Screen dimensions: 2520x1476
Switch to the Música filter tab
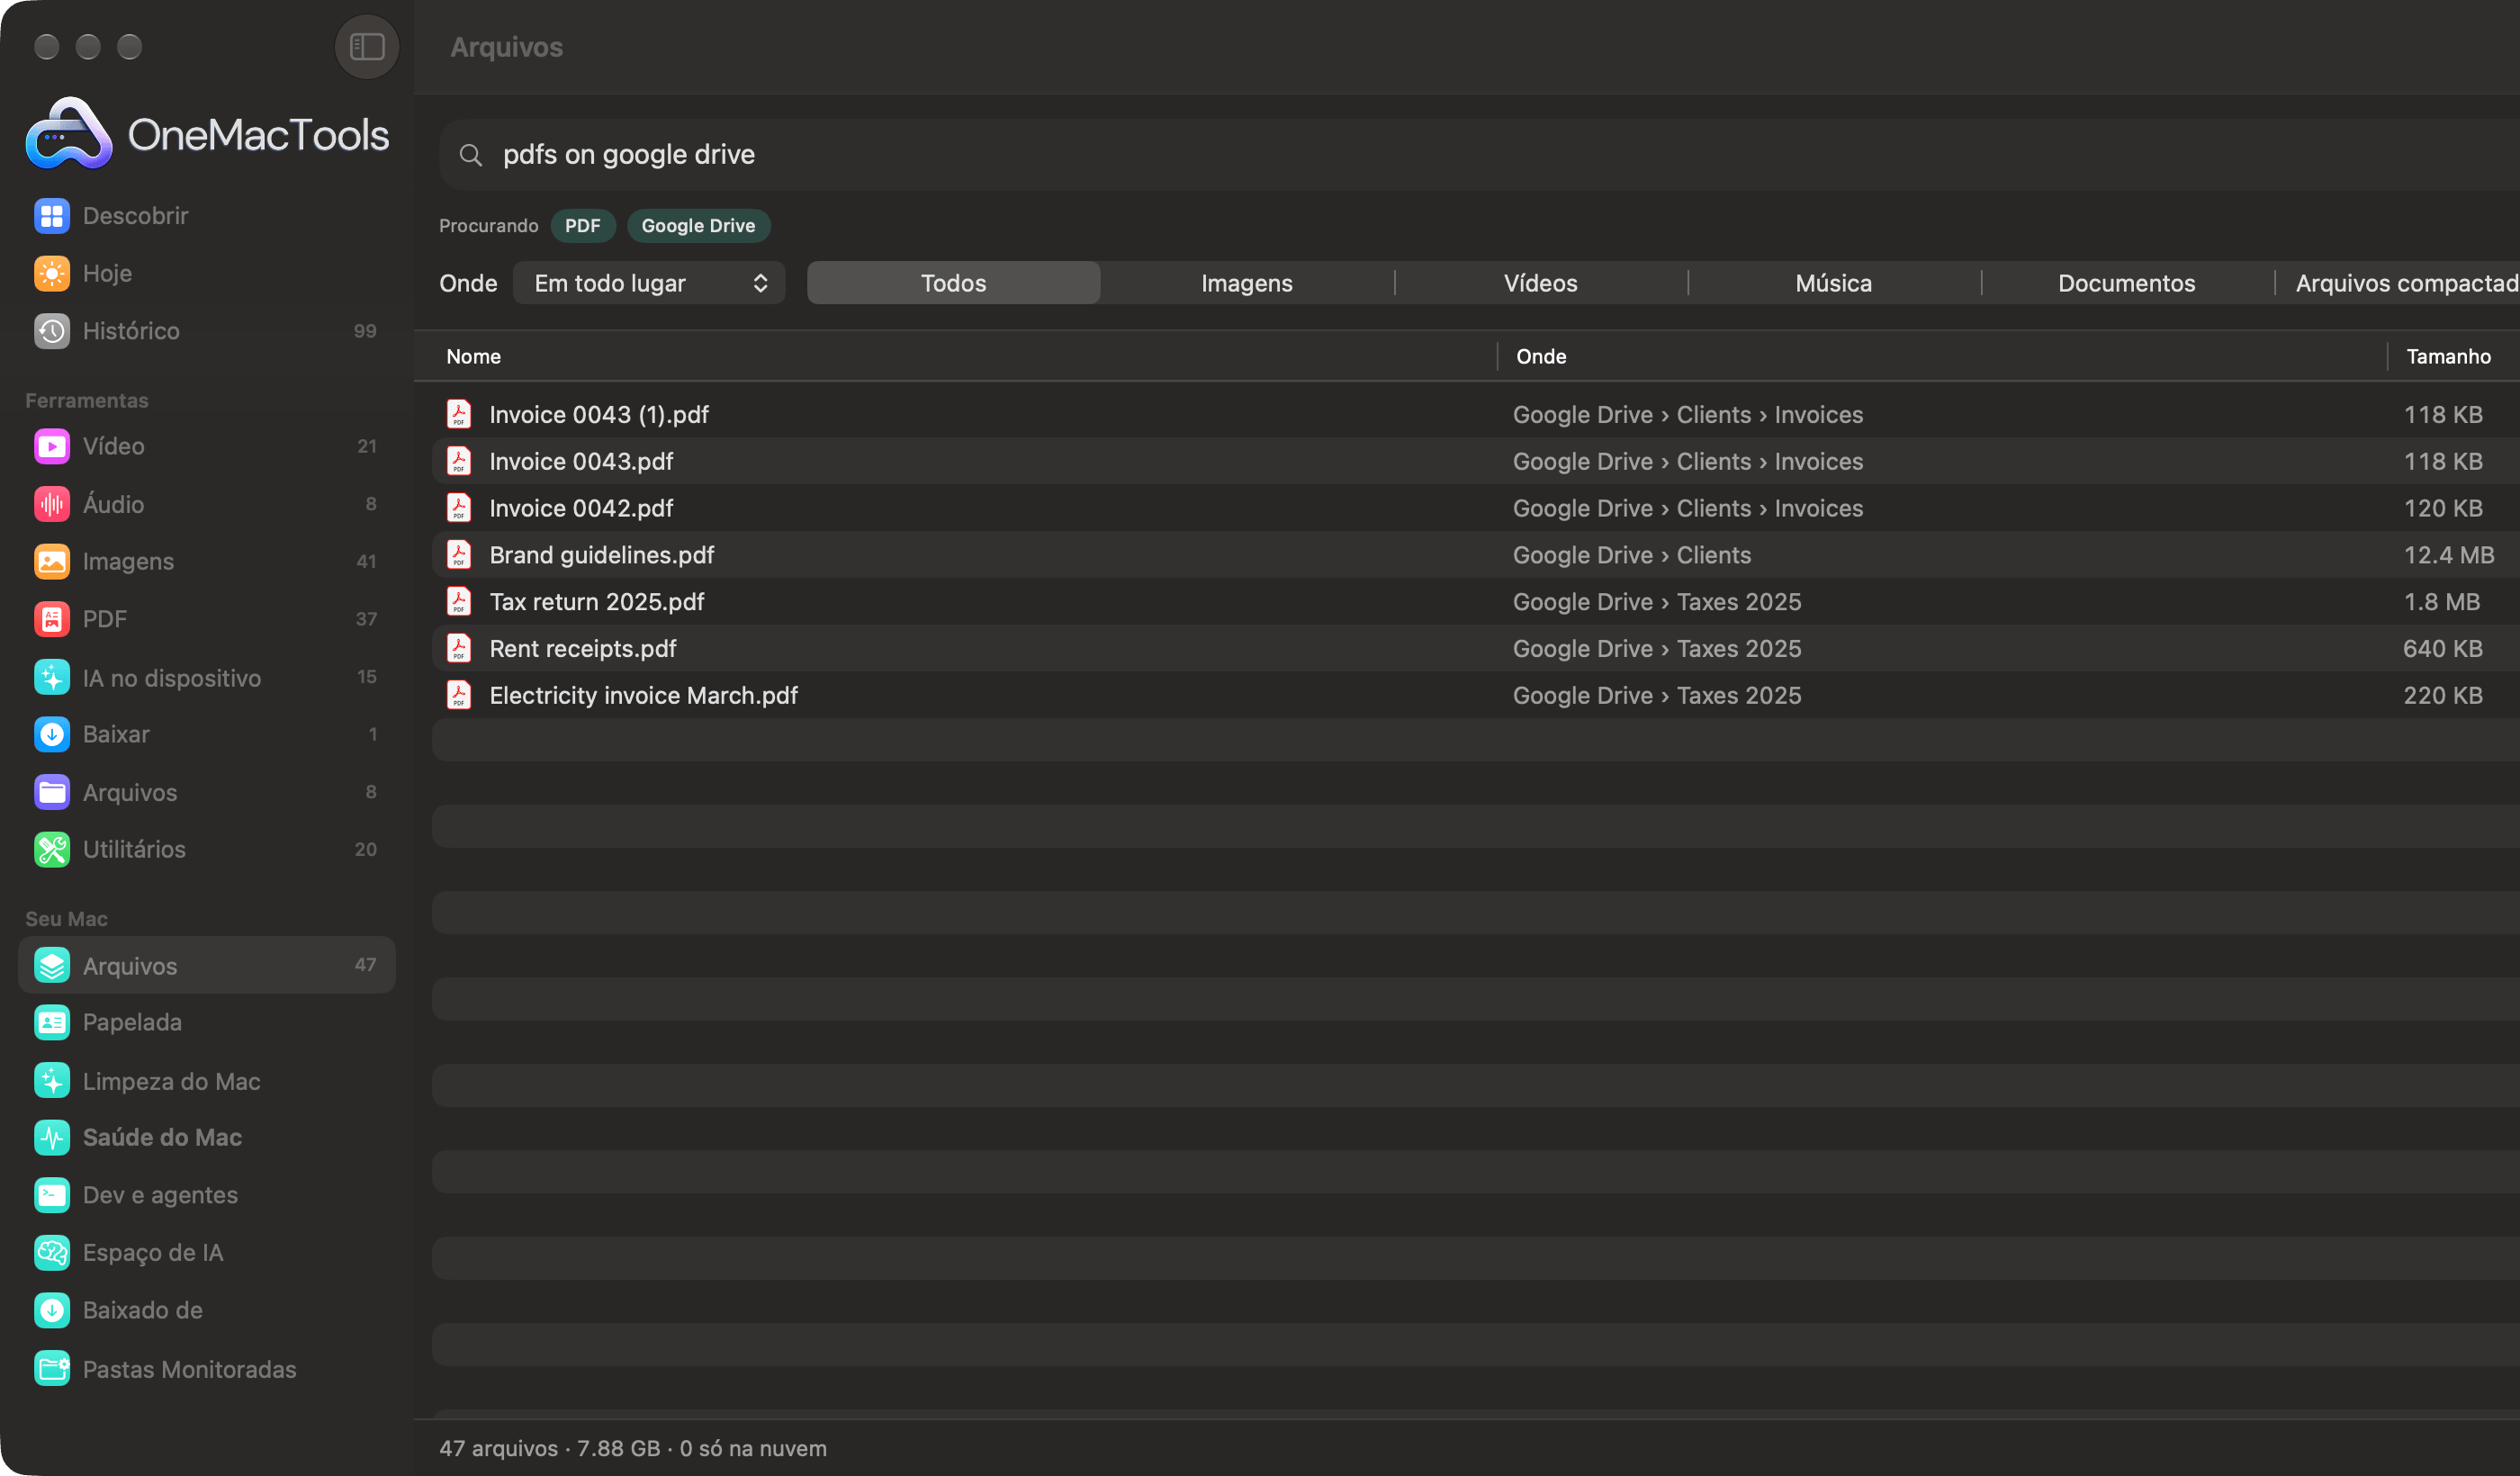[1833, 283]
